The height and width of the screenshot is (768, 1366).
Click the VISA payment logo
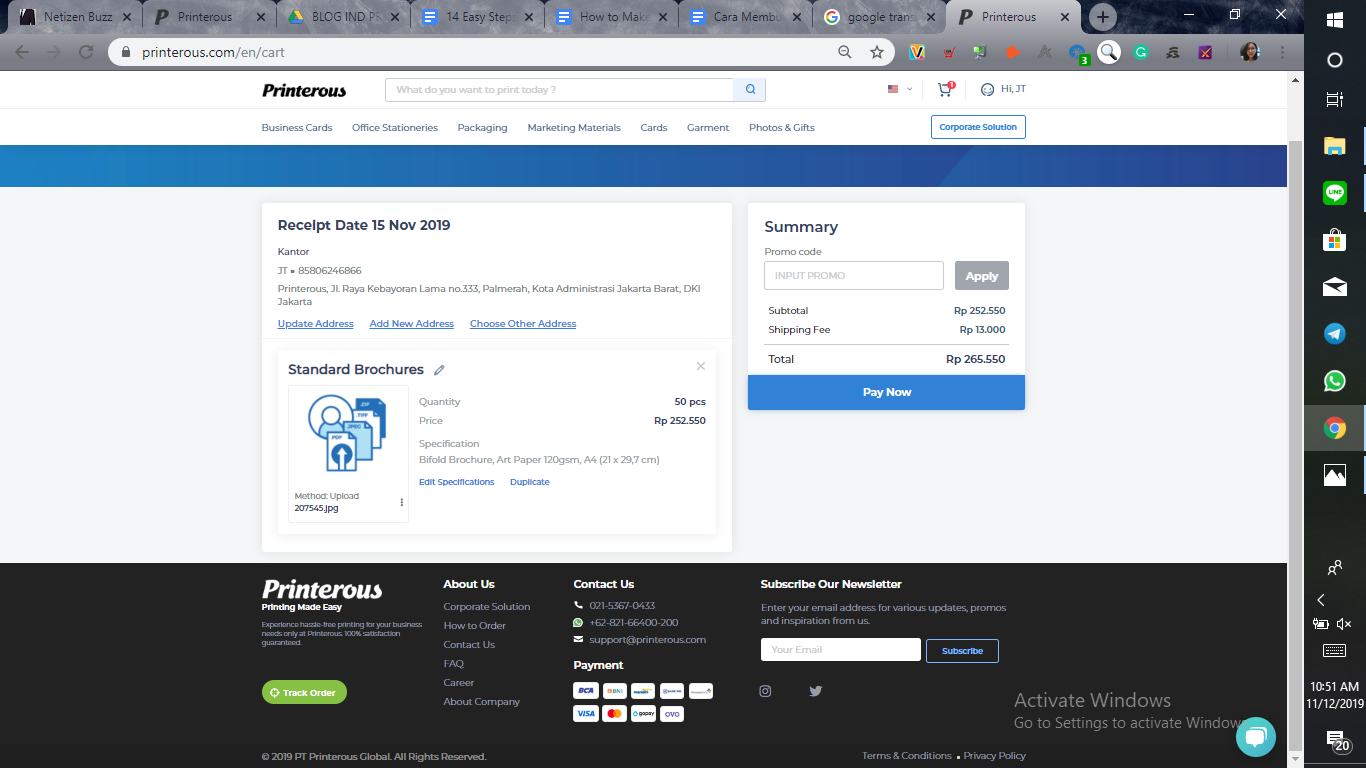point(586,714)
